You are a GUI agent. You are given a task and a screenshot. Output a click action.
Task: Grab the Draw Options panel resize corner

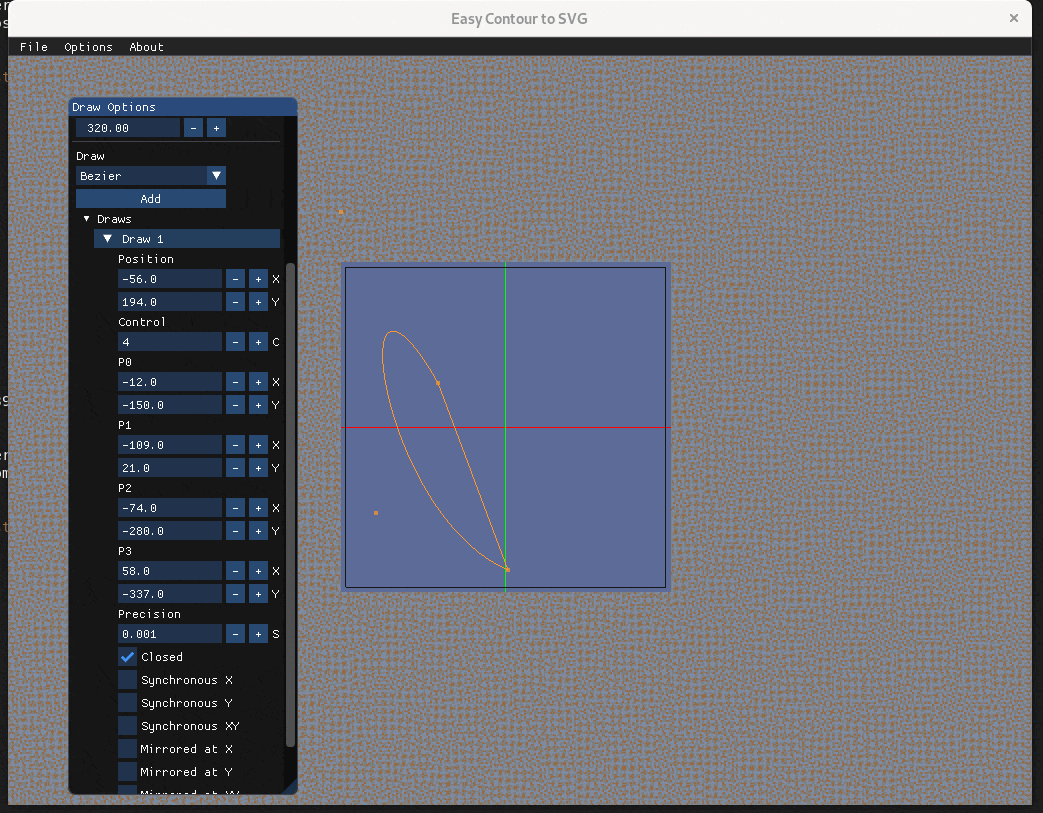291,788
